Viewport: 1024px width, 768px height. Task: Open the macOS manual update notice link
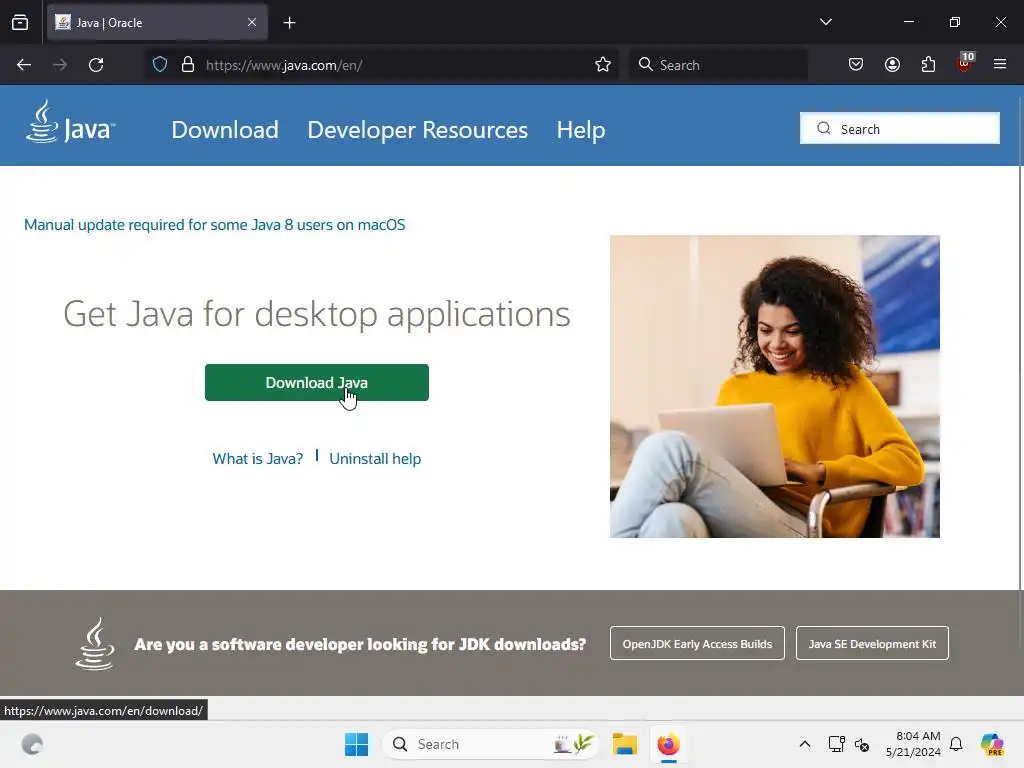[215, 225]
